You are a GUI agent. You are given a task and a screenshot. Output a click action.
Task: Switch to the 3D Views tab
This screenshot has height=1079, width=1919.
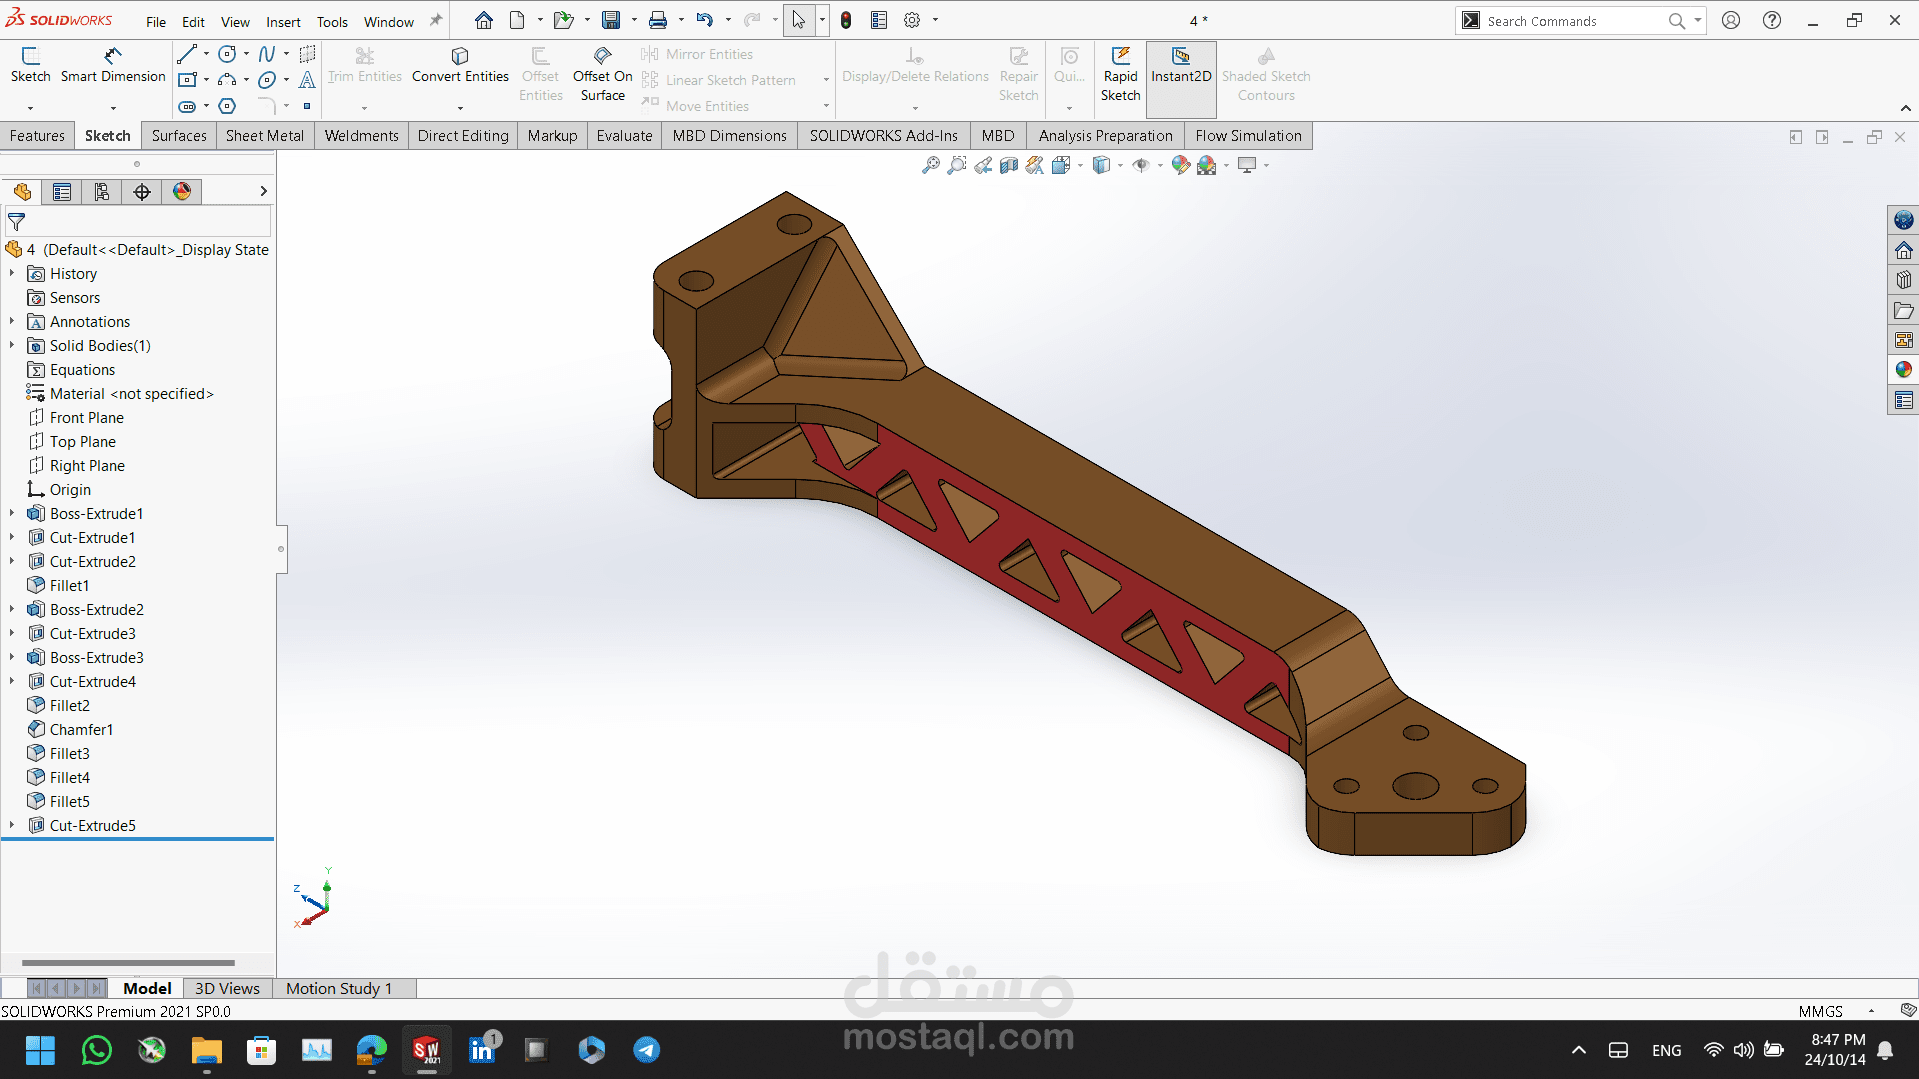click(227, 988)
